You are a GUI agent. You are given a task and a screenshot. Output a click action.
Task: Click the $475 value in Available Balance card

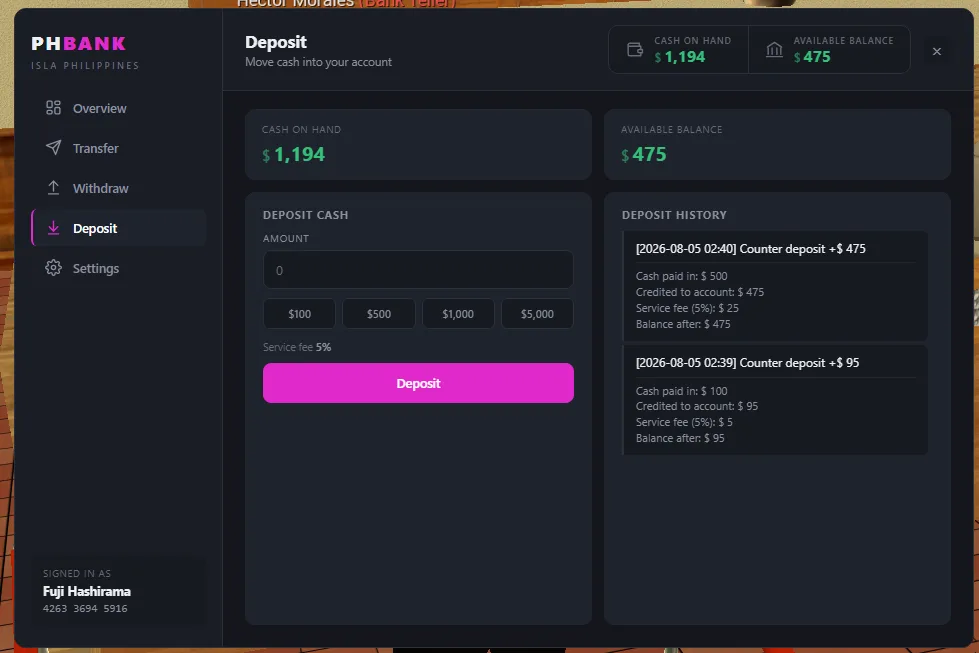tap(644, 154)
